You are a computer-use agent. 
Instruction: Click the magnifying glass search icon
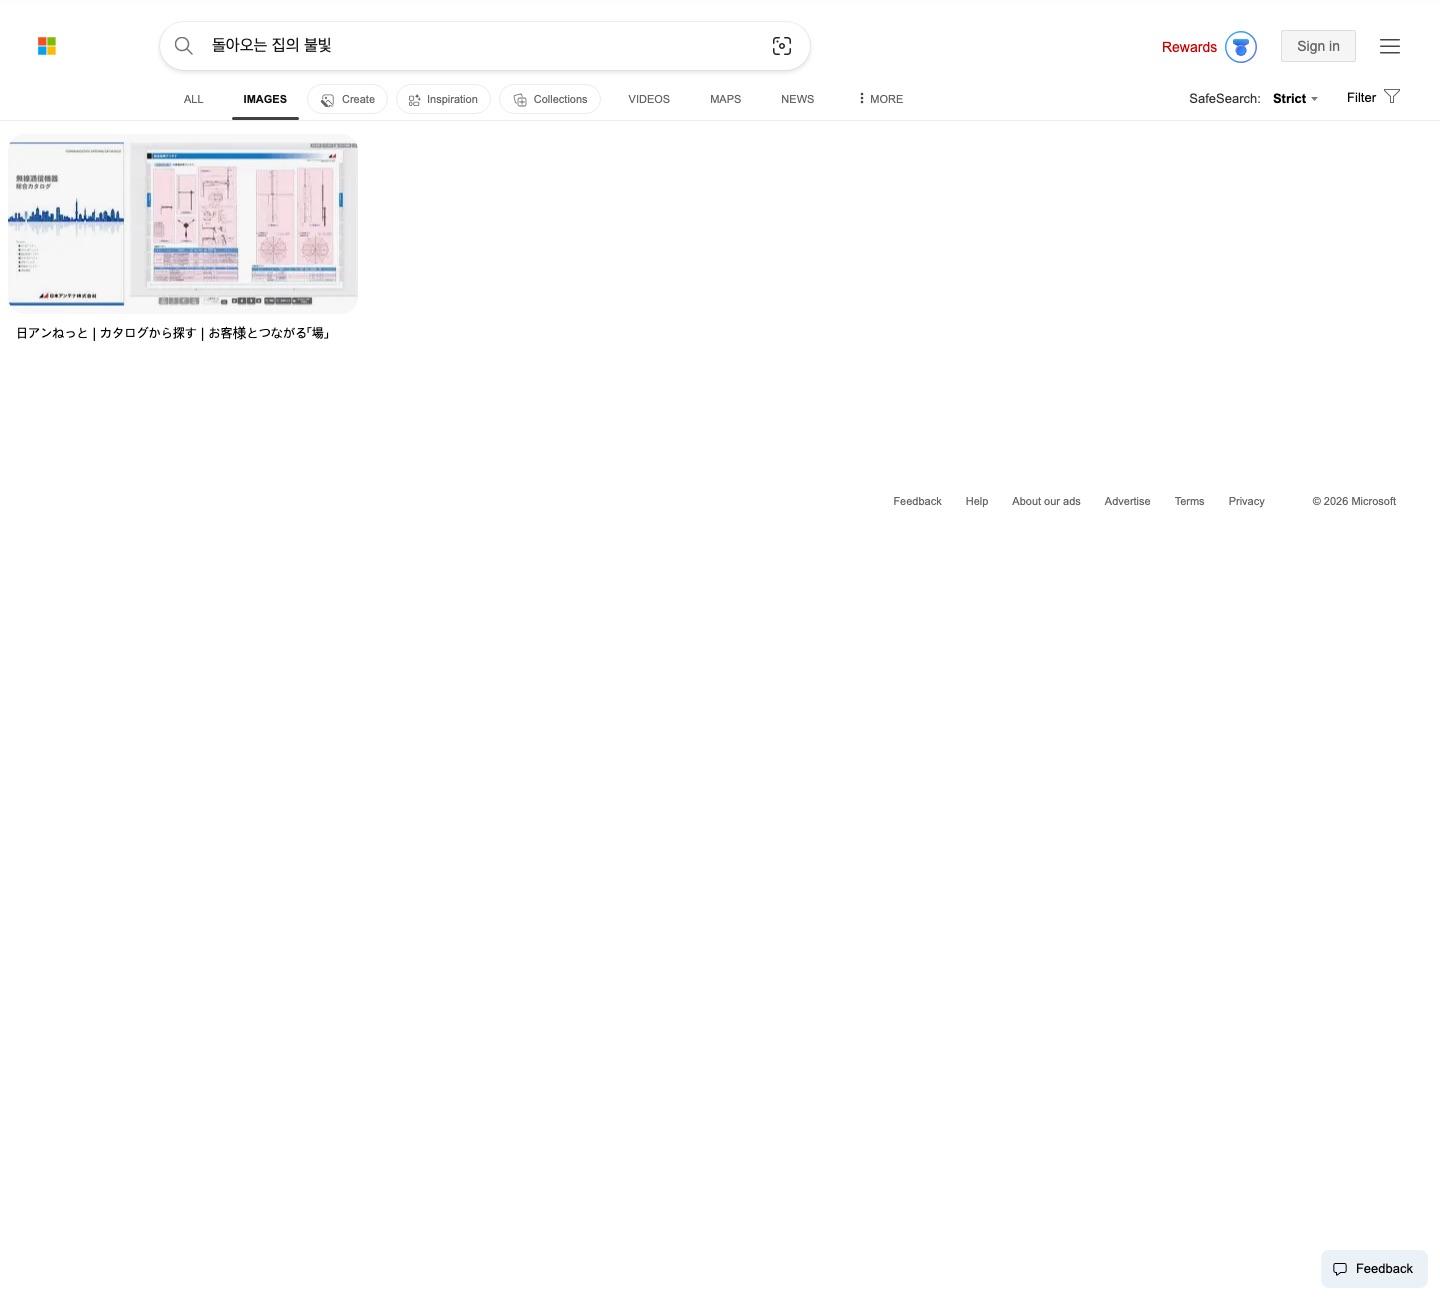184,46
